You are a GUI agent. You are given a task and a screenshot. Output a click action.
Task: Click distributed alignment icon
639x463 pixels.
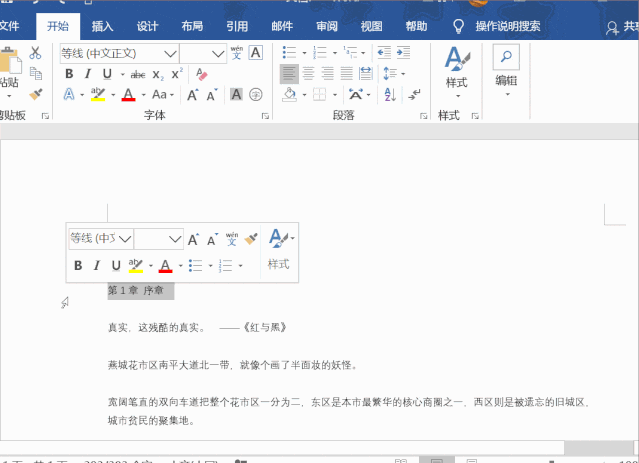click(x=366, y=74)
